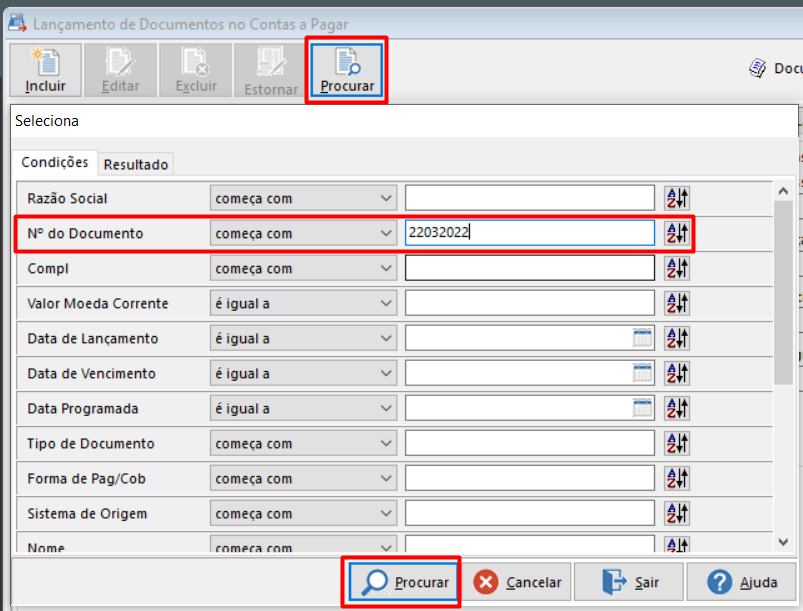Click scrollbar up arrow in conditions list

coord(783,192)
